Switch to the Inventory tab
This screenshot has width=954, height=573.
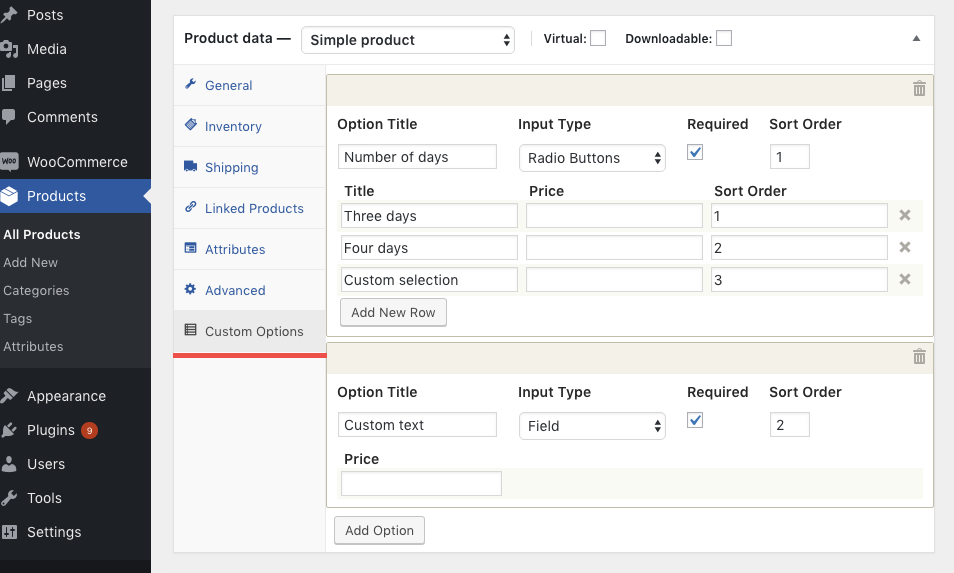(x=233, y=127)
